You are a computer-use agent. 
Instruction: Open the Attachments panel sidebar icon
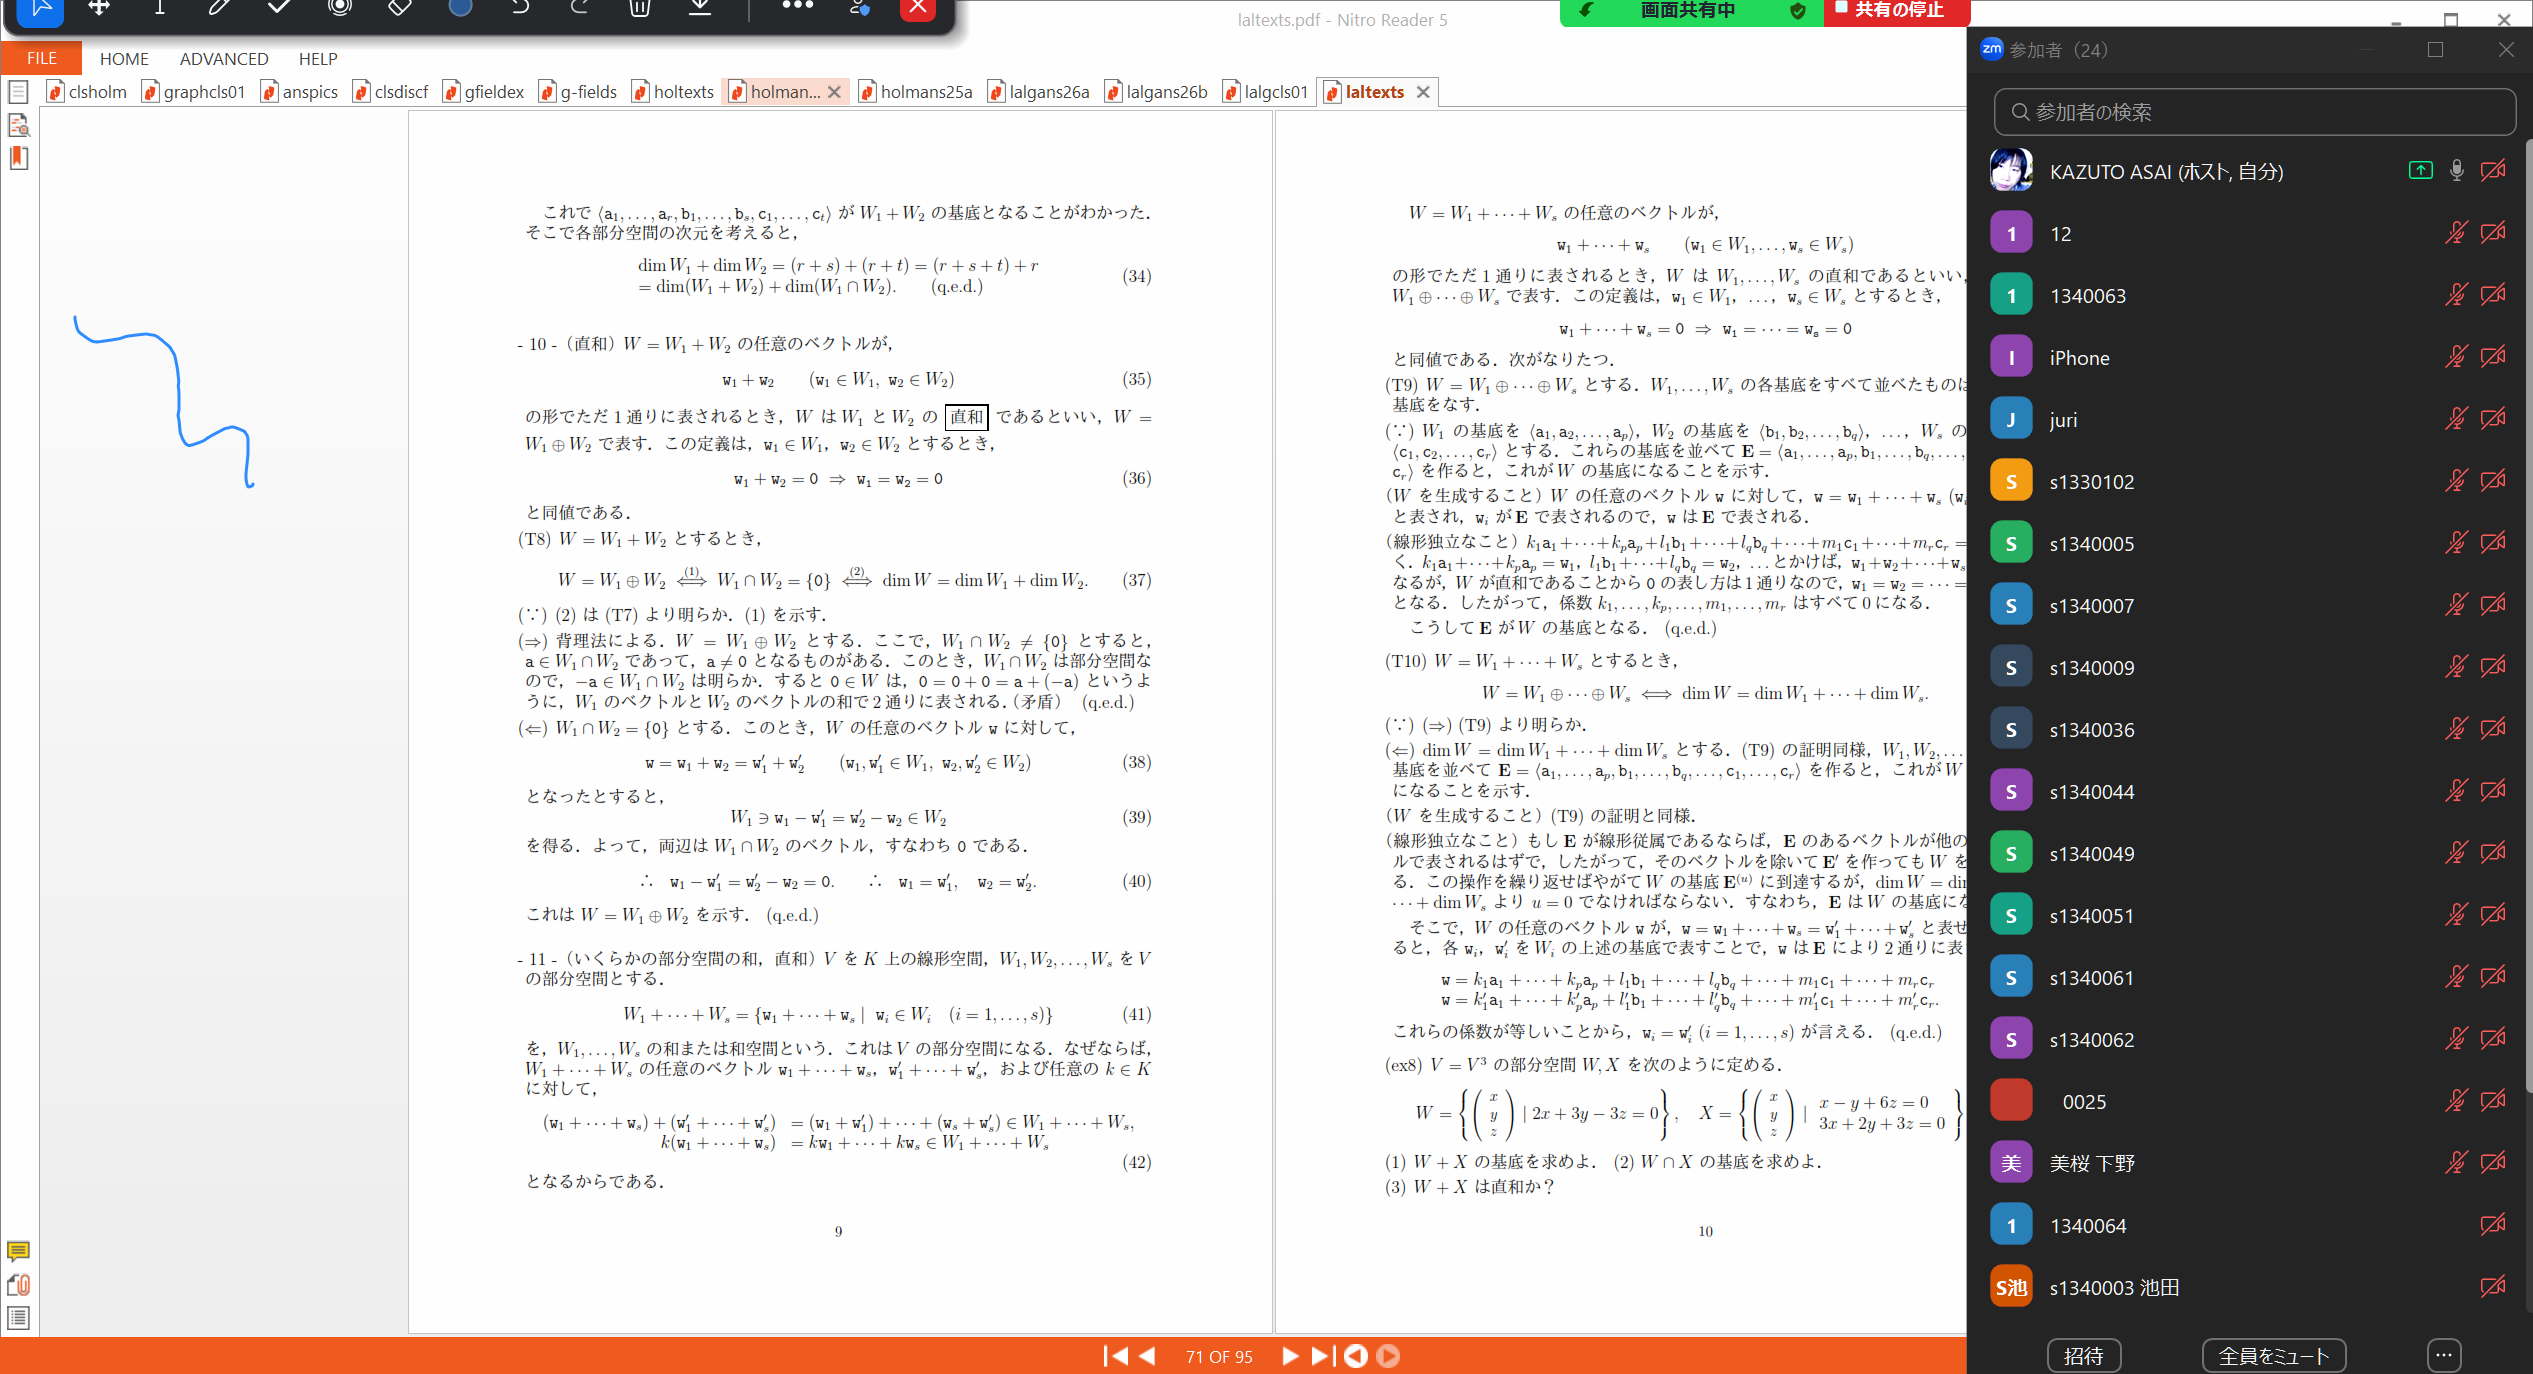tap(18, 1285)
